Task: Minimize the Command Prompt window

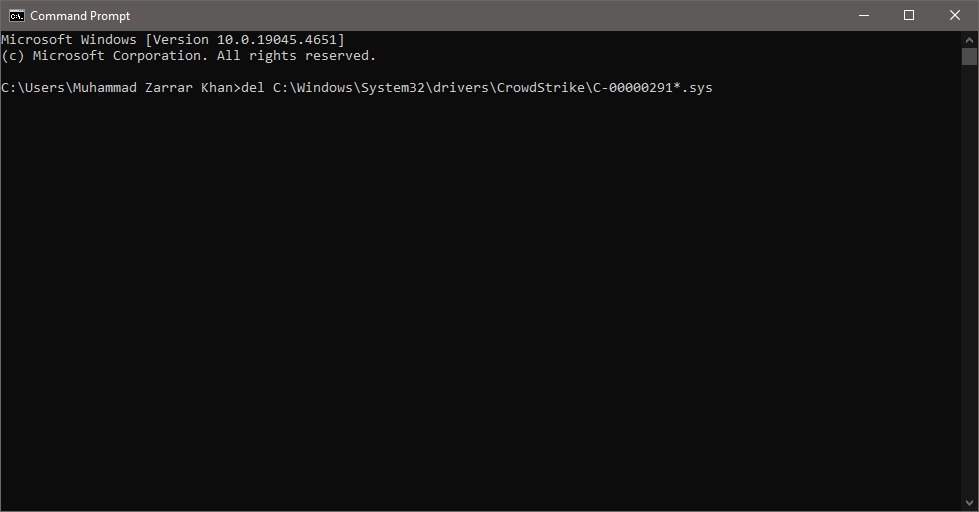Action: (863, 15)
